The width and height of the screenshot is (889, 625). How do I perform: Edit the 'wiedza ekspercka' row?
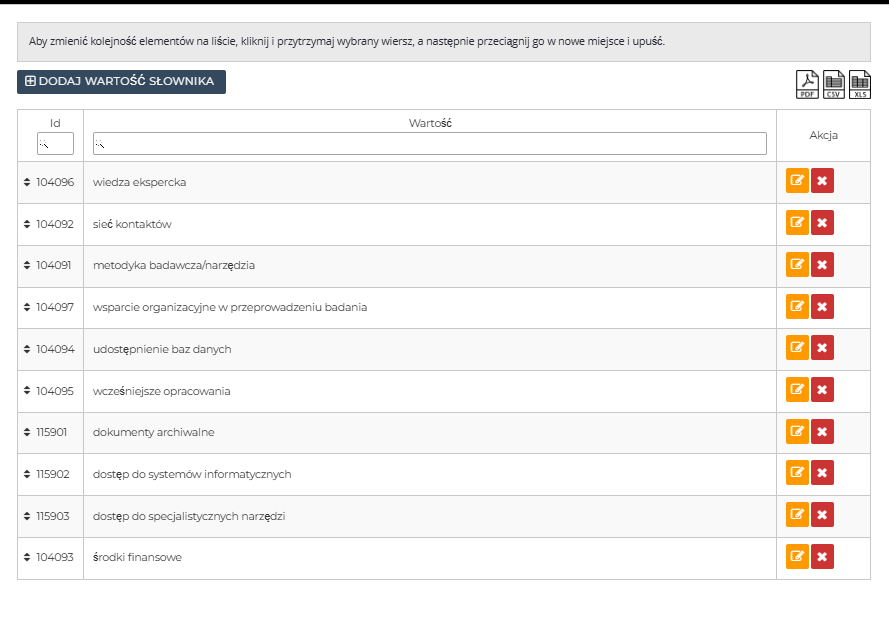(x=797, y=181)
